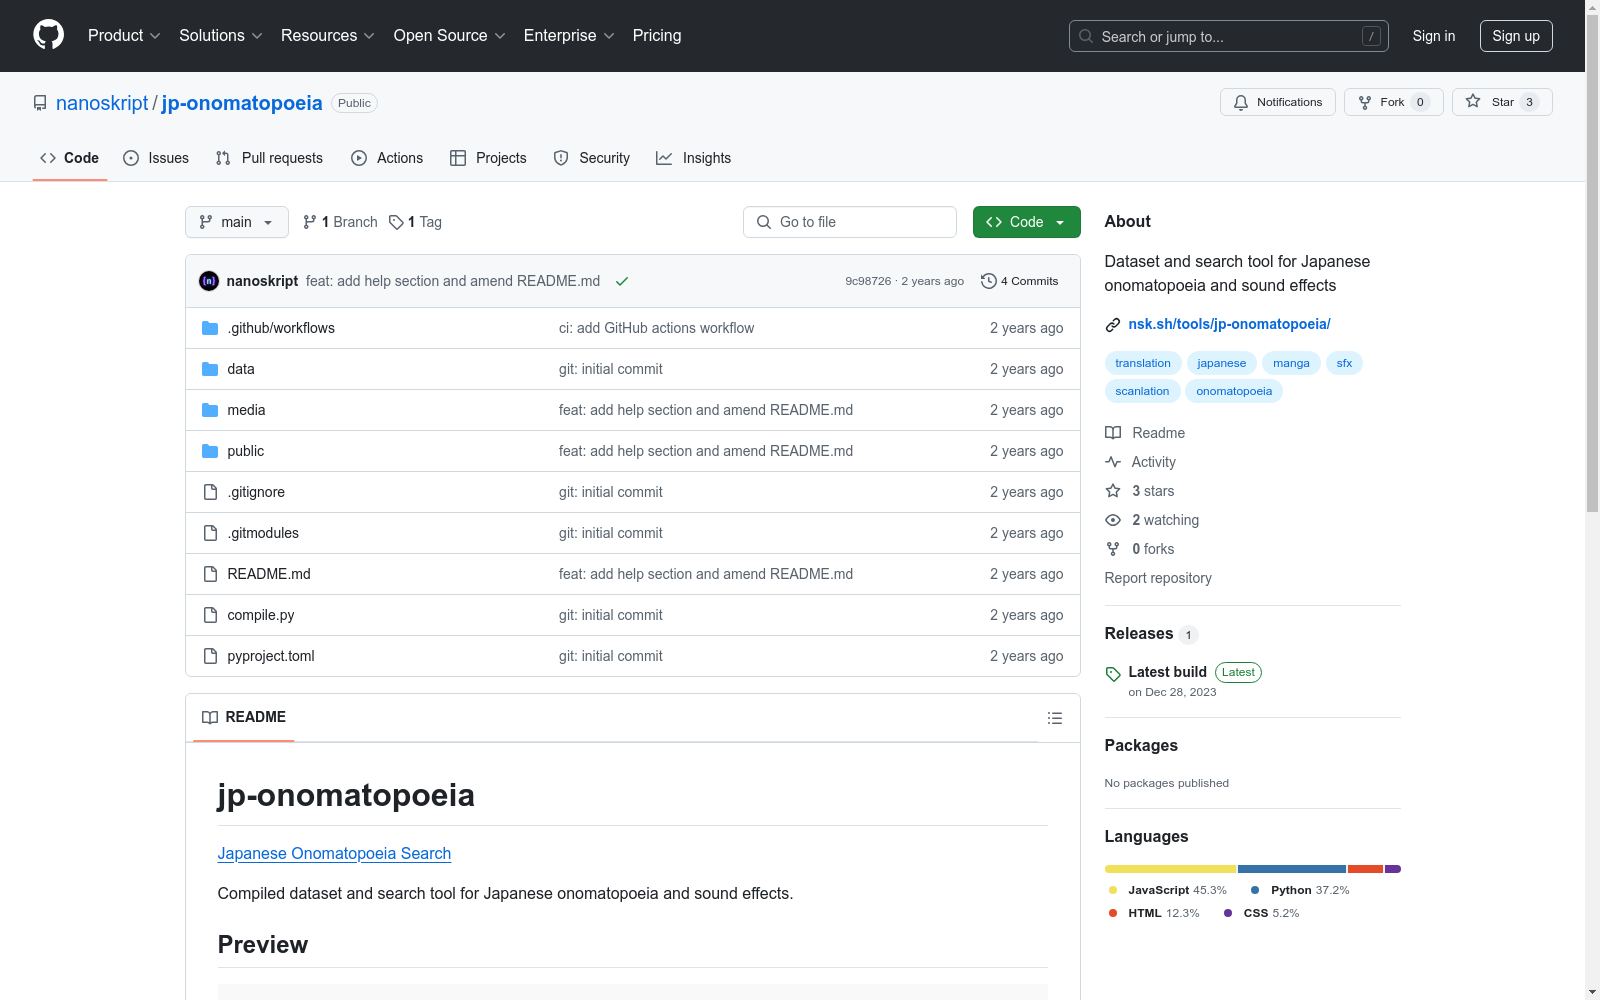Click the commits history clock icon

[988, 281]
